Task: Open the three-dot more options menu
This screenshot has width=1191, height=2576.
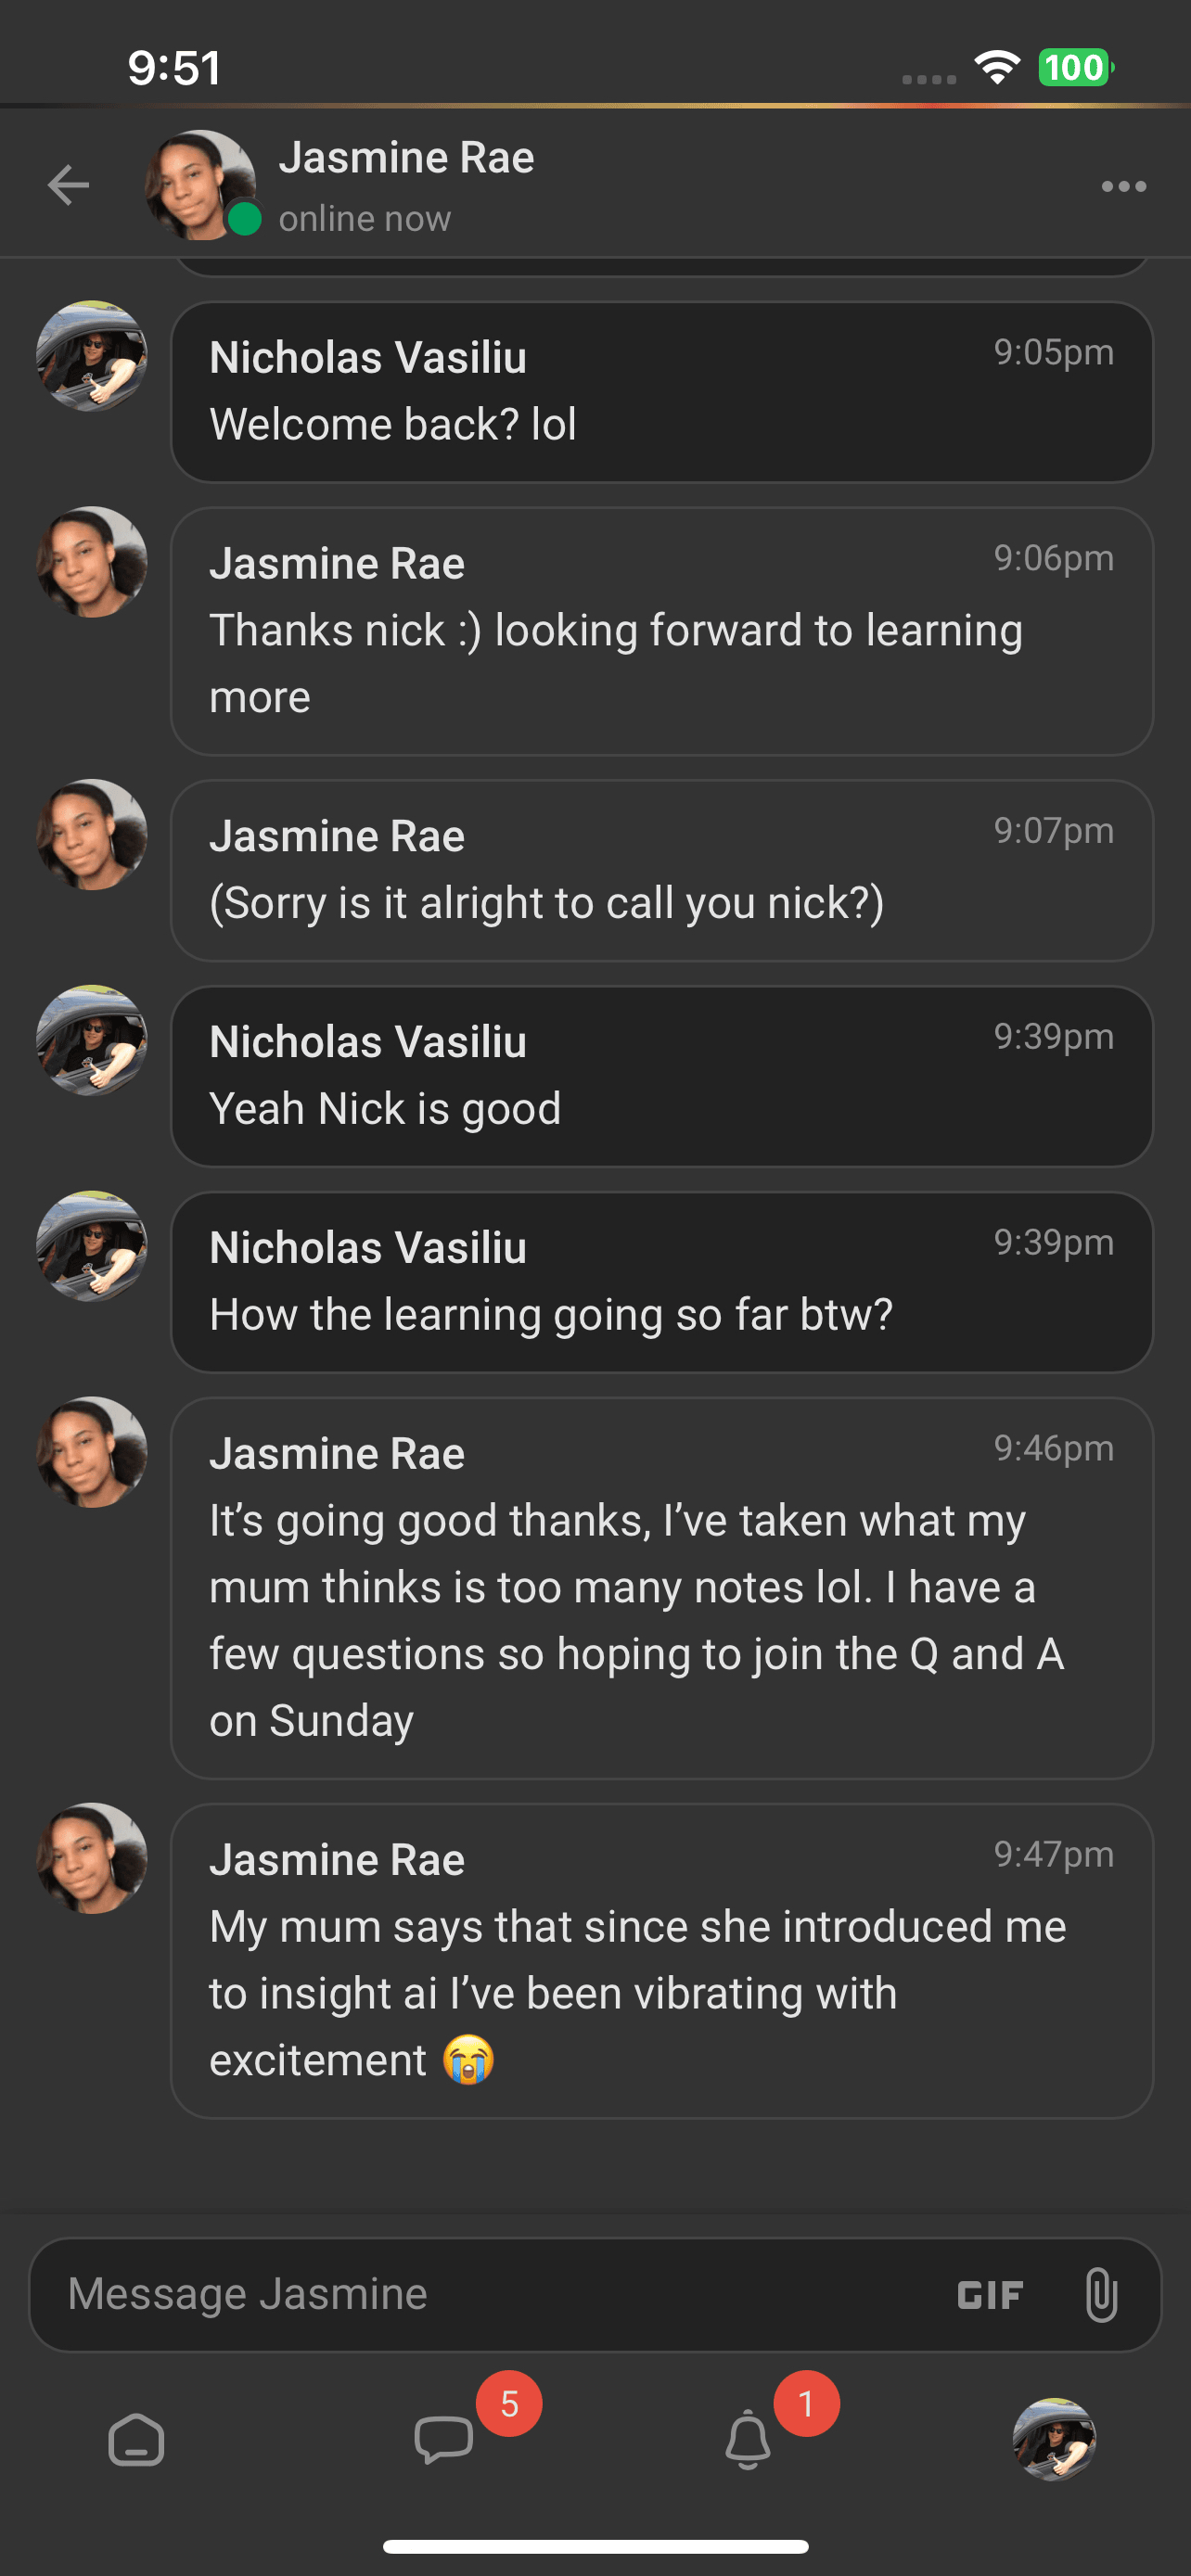Action: coord(1123,186)
